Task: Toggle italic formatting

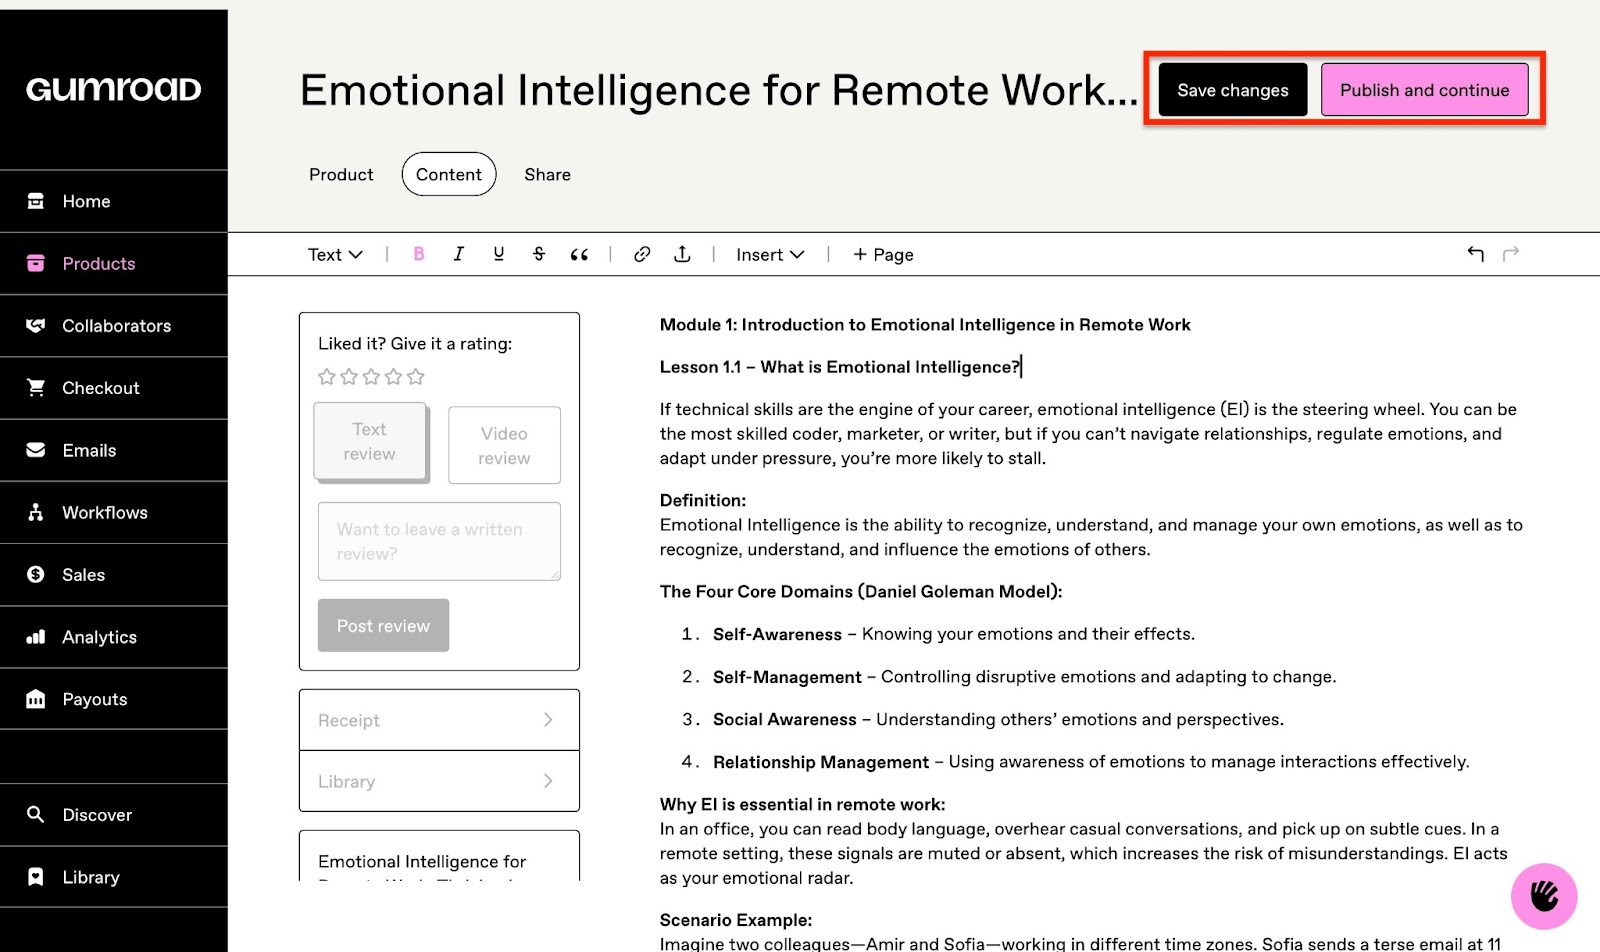Action: 458,254
